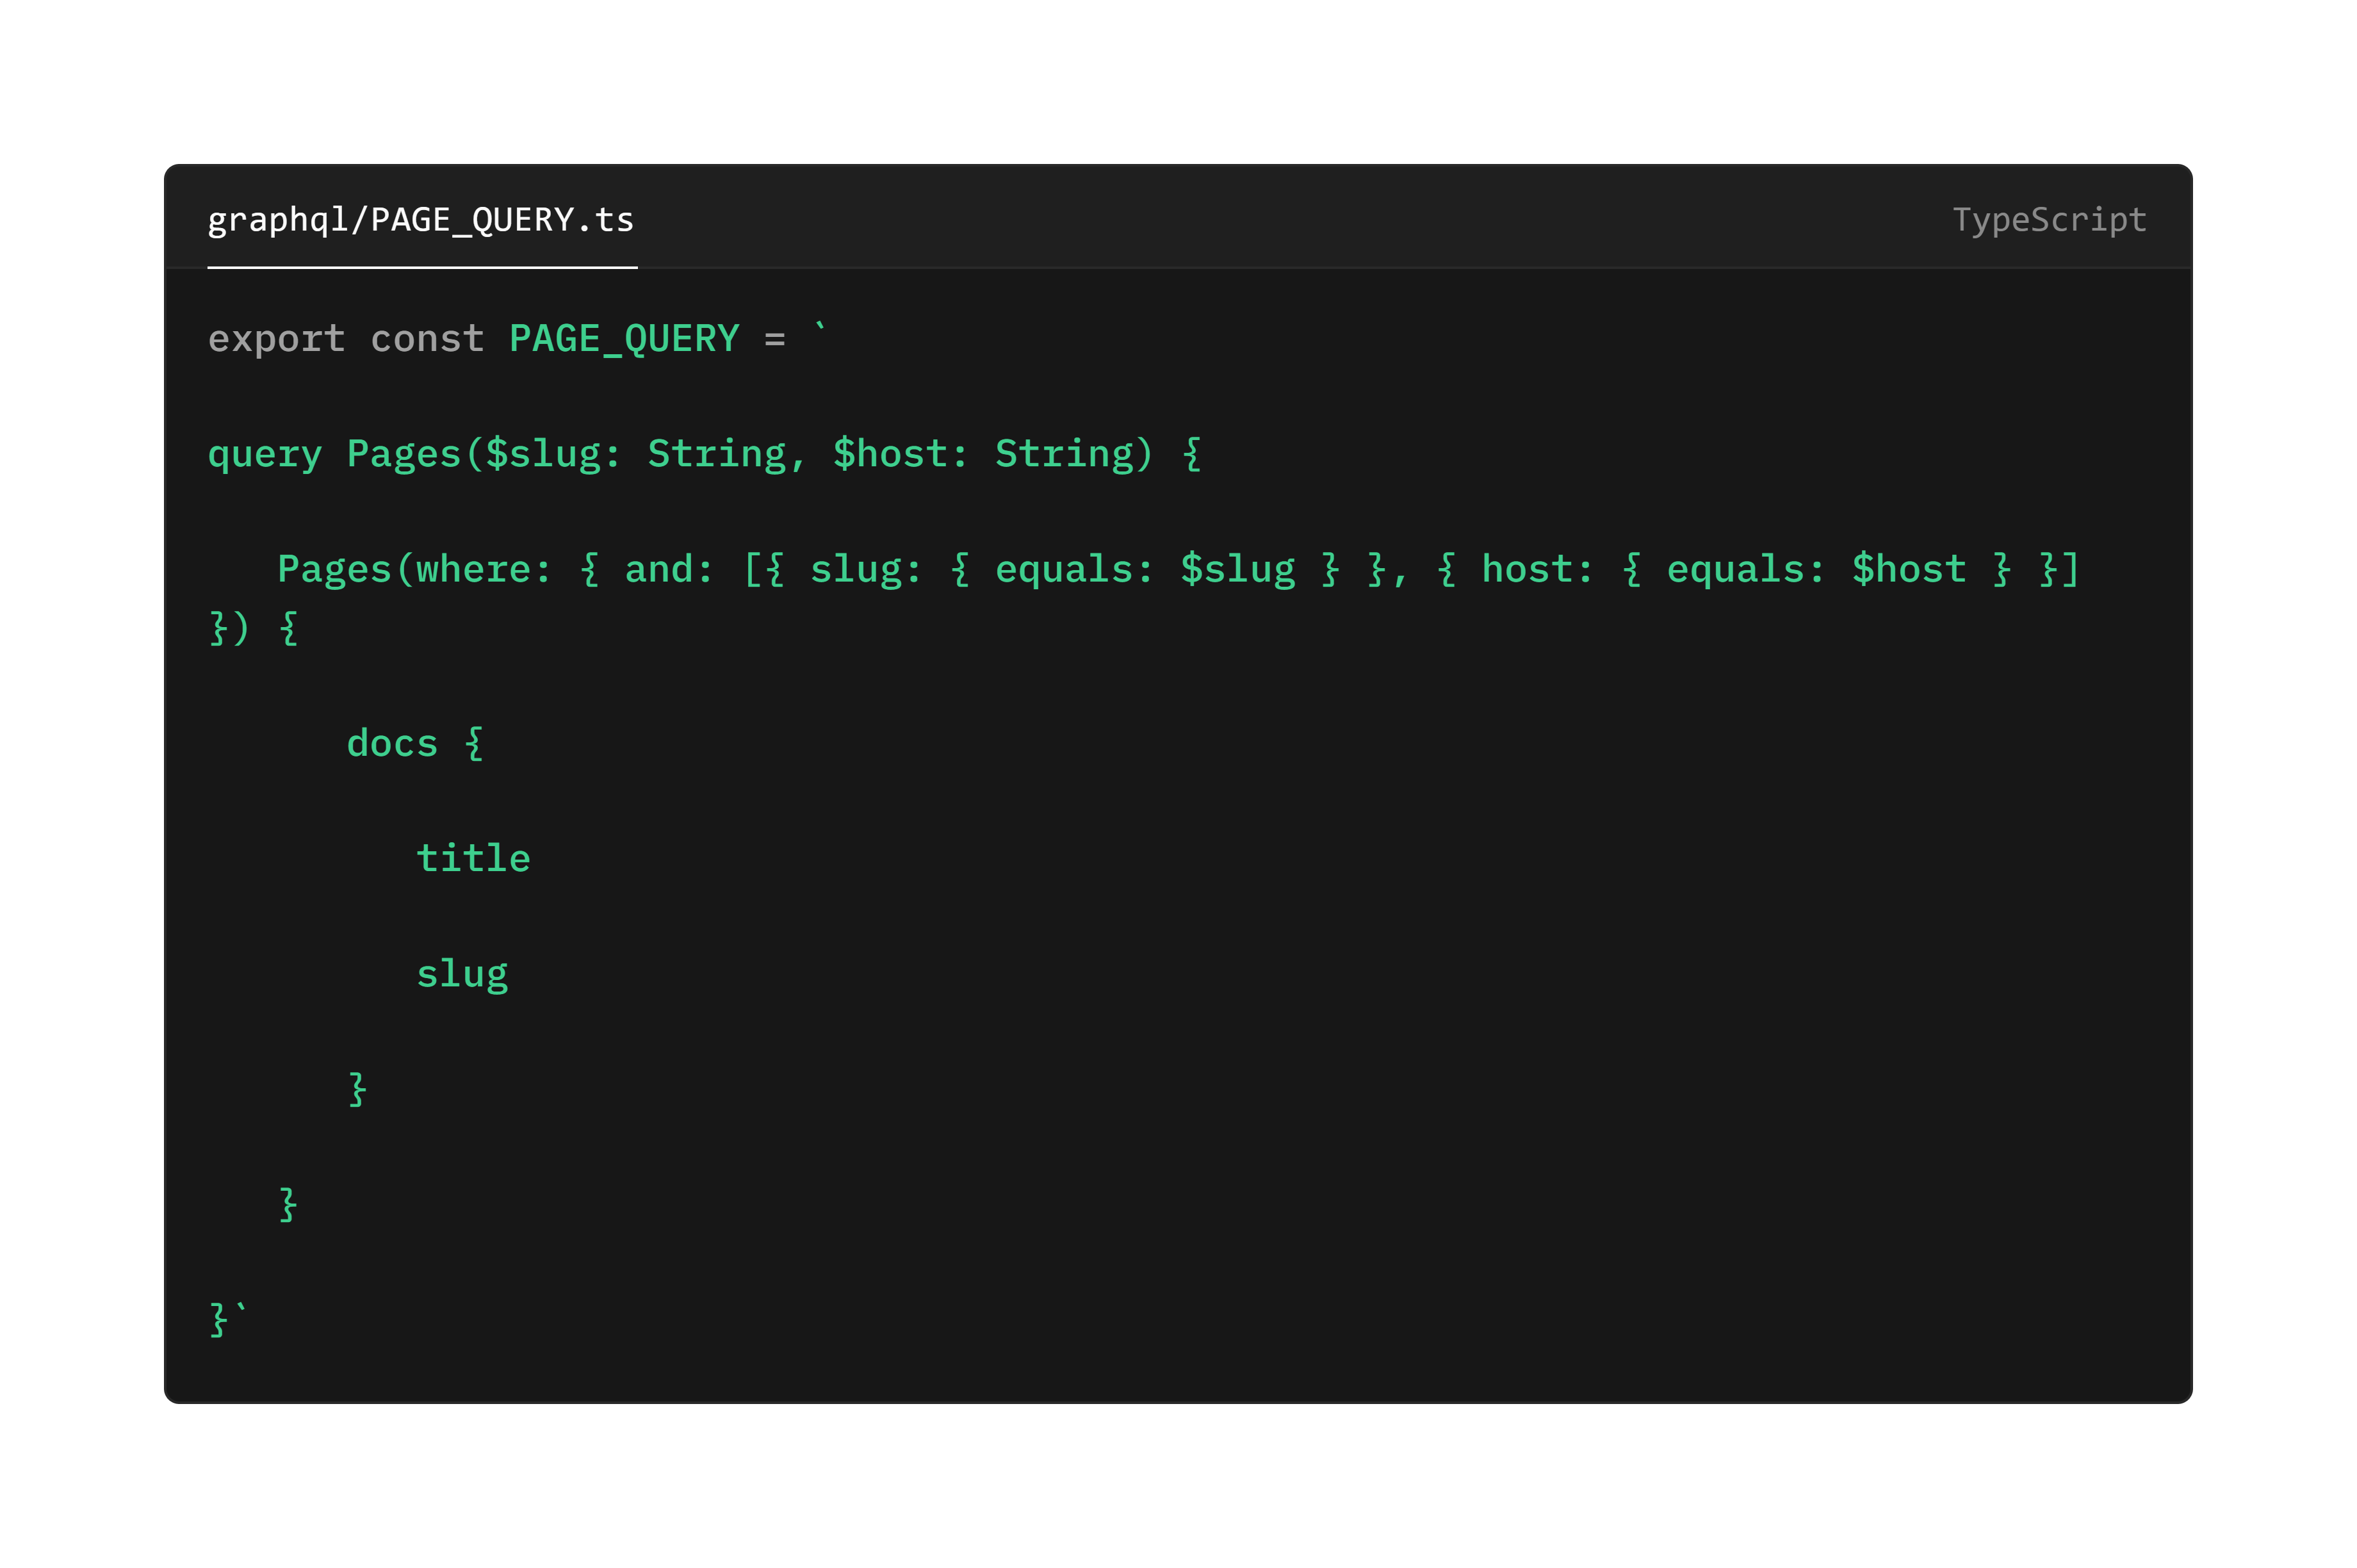
Task: Click the graphql/PAGE_QUERY.ts filename tab
Action: [x=420, y=220]
